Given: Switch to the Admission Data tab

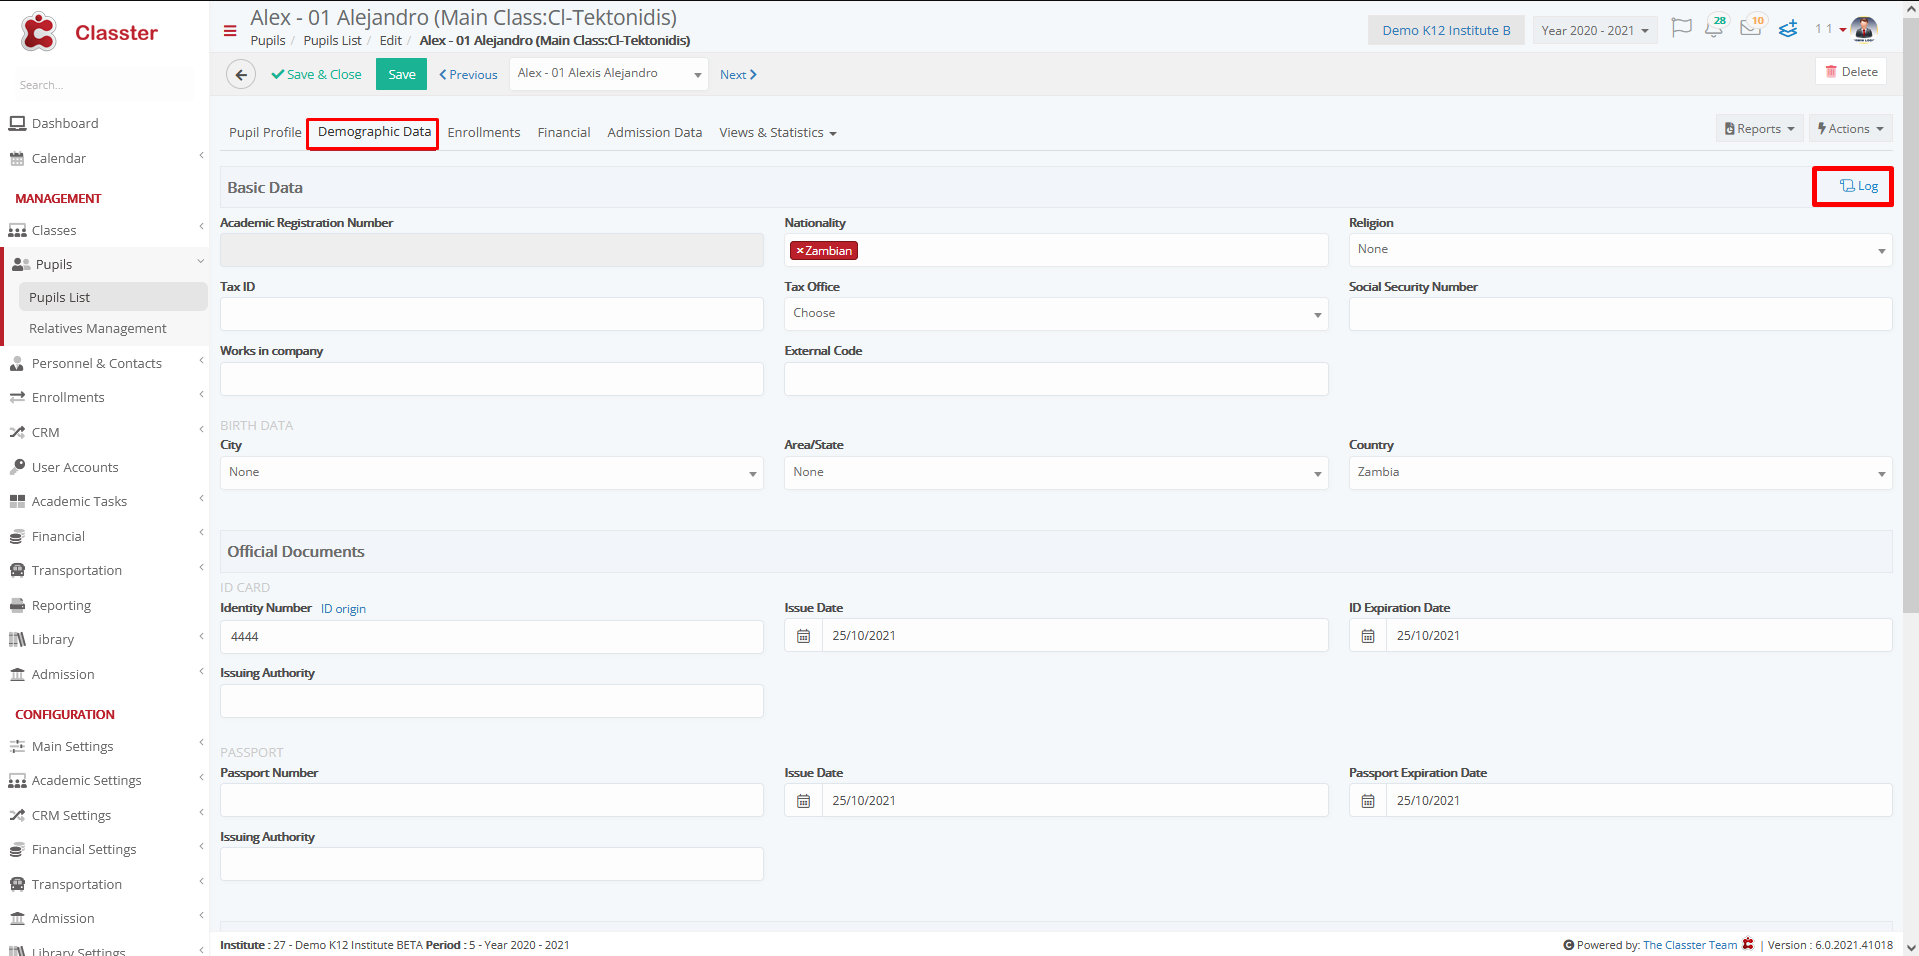Looking at the screenshot, I should click(x=654, y=132).
